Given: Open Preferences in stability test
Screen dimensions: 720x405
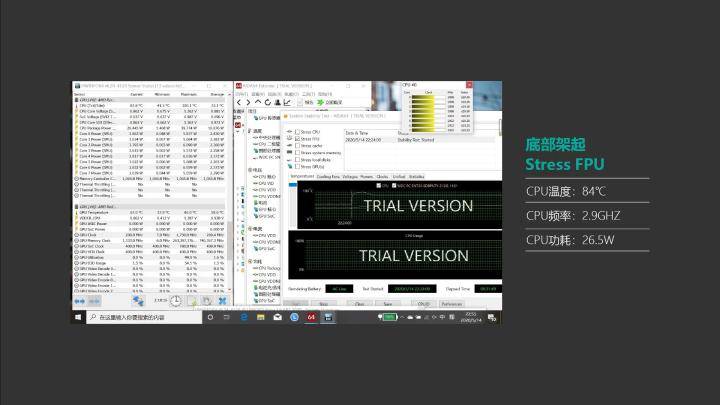Looking at the screenshot, I should point(451,304).
